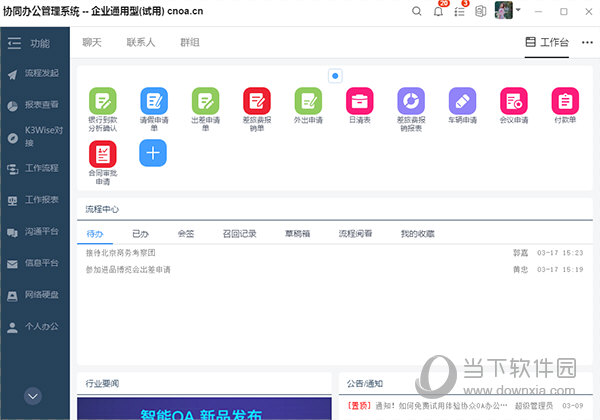Open 报表查看 in the sidebar
The width and height of the screenshot is (600, 420).
[x=34, y=105]
